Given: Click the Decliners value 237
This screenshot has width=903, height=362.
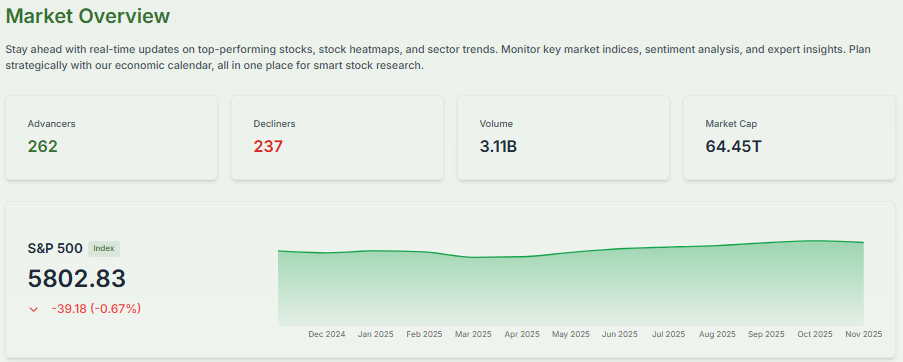Looking at the screenshot, I should coord(268,147).
